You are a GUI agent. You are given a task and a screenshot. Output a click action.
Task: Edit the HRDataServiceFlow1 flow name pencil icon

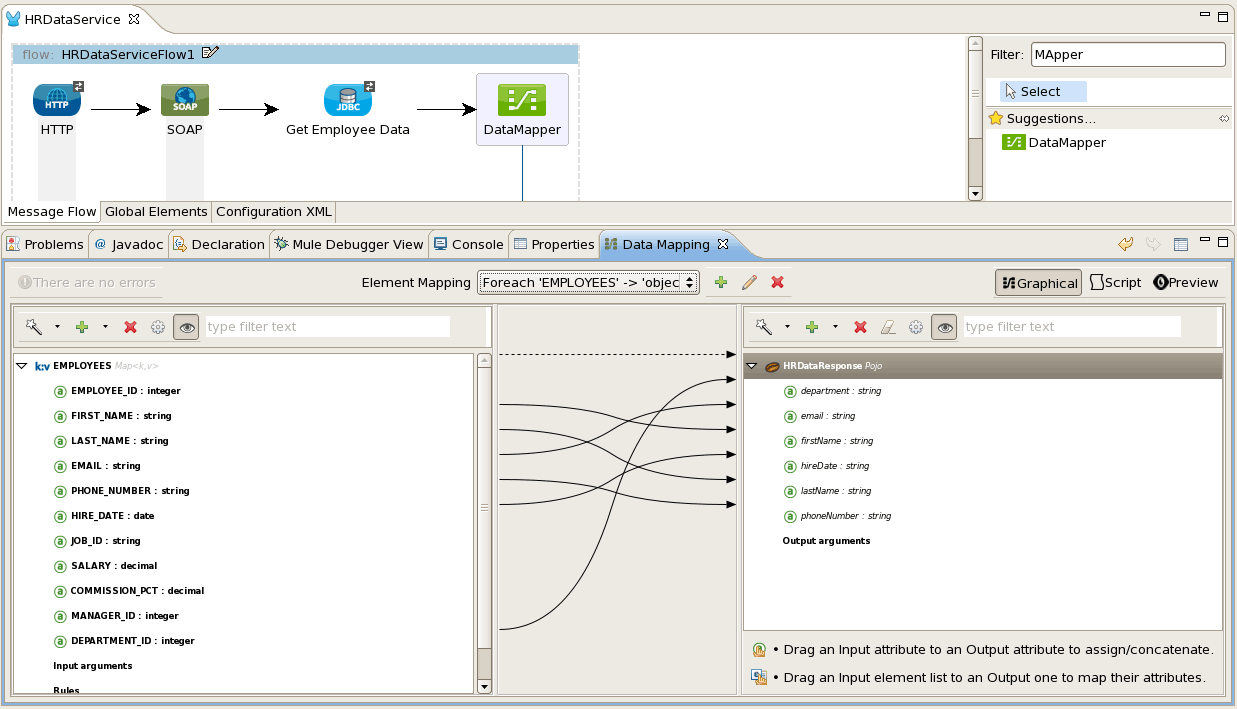(210, 53)
